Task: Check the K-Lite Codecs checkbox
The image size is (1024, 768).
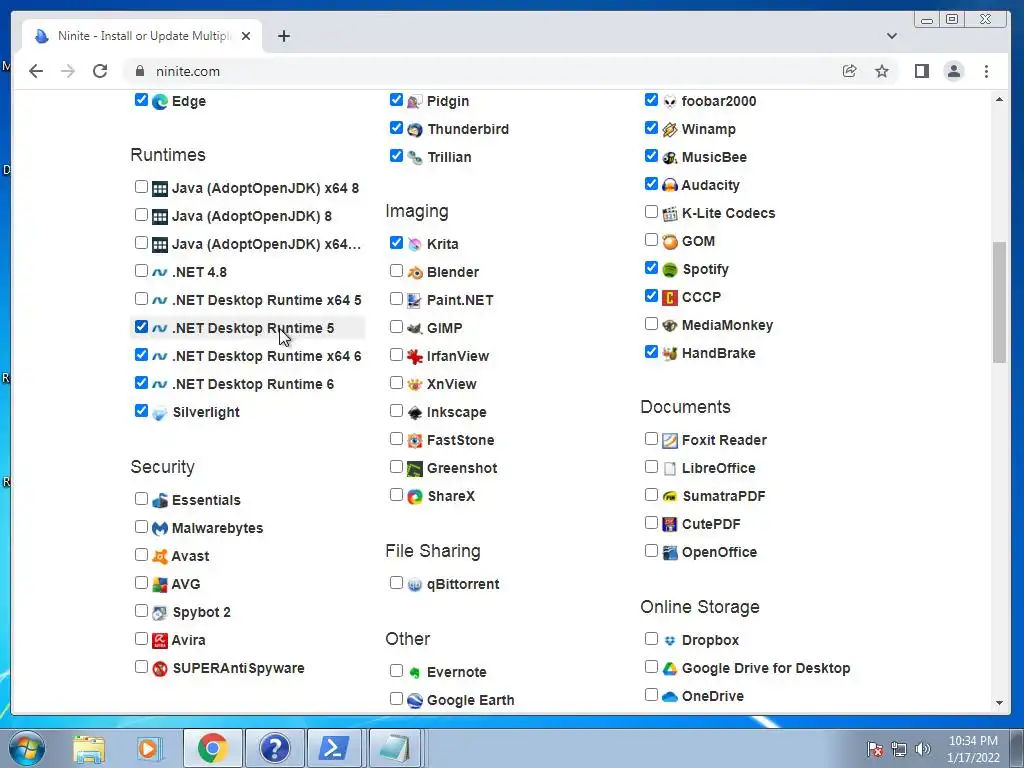Action: (650, 212)
